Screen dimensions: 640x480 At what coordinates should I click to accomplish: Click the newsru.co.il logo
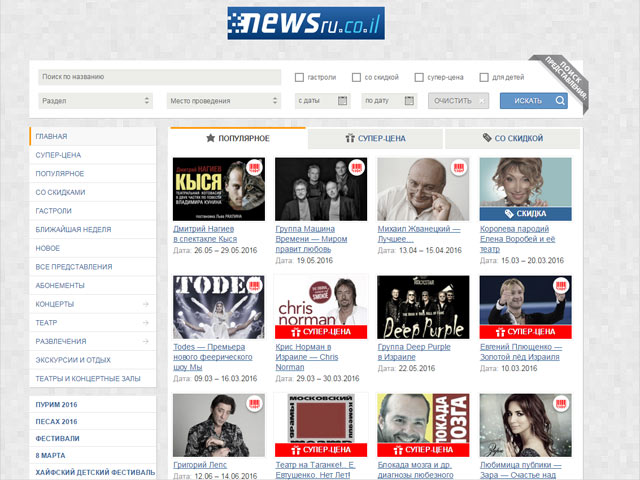[x=306, y=23]
